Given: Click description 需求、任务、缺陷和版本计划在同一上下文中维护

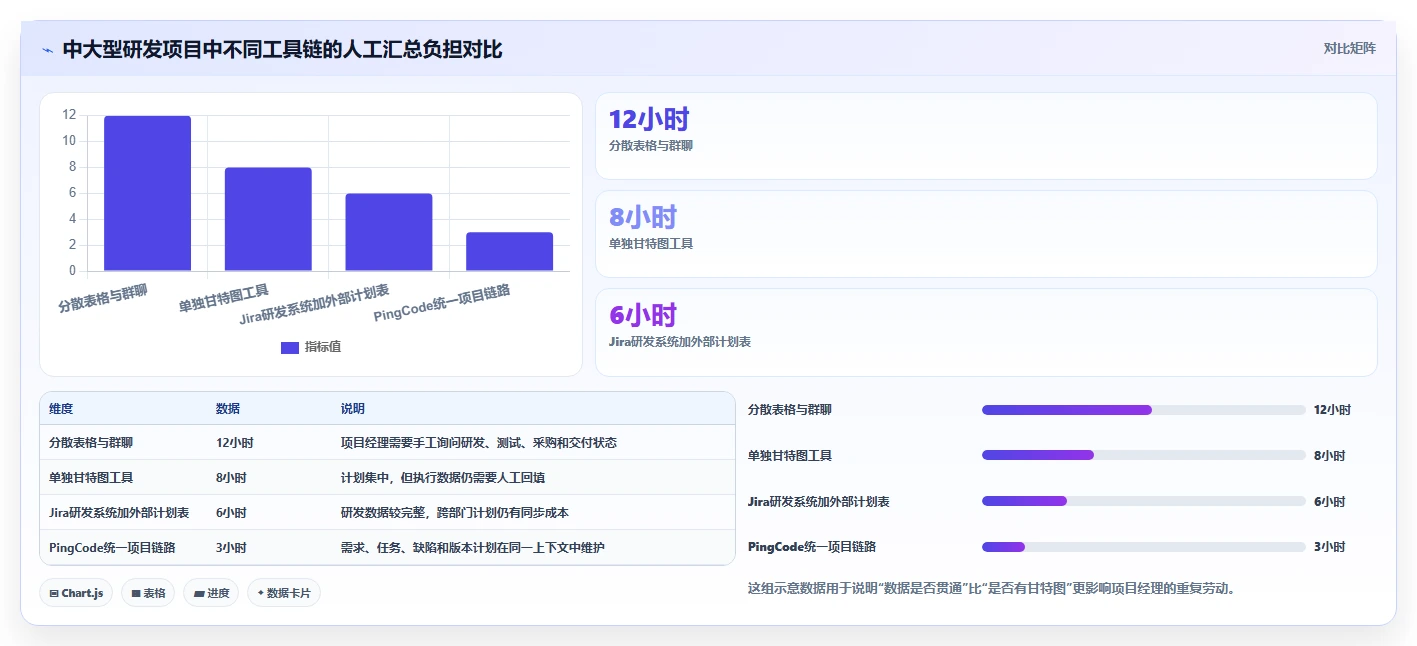Looking at the screenshot, I should click(x=473, y=548).
